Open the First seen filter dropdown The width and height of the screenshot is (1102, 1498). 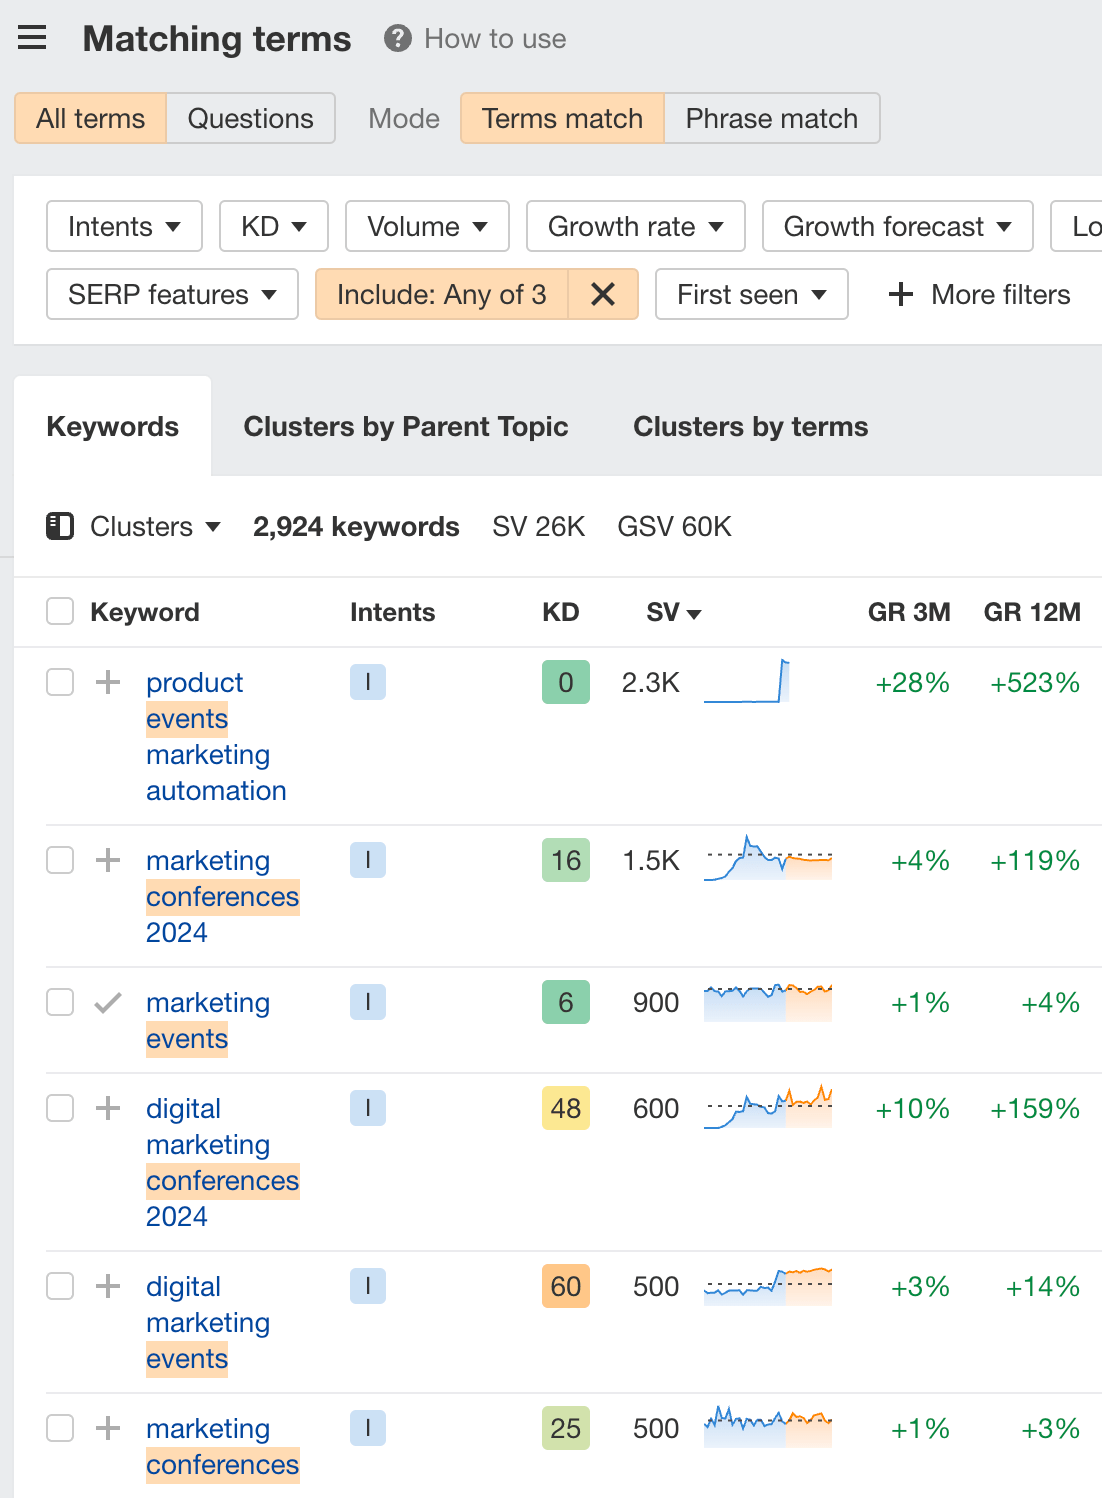point(751,294)
